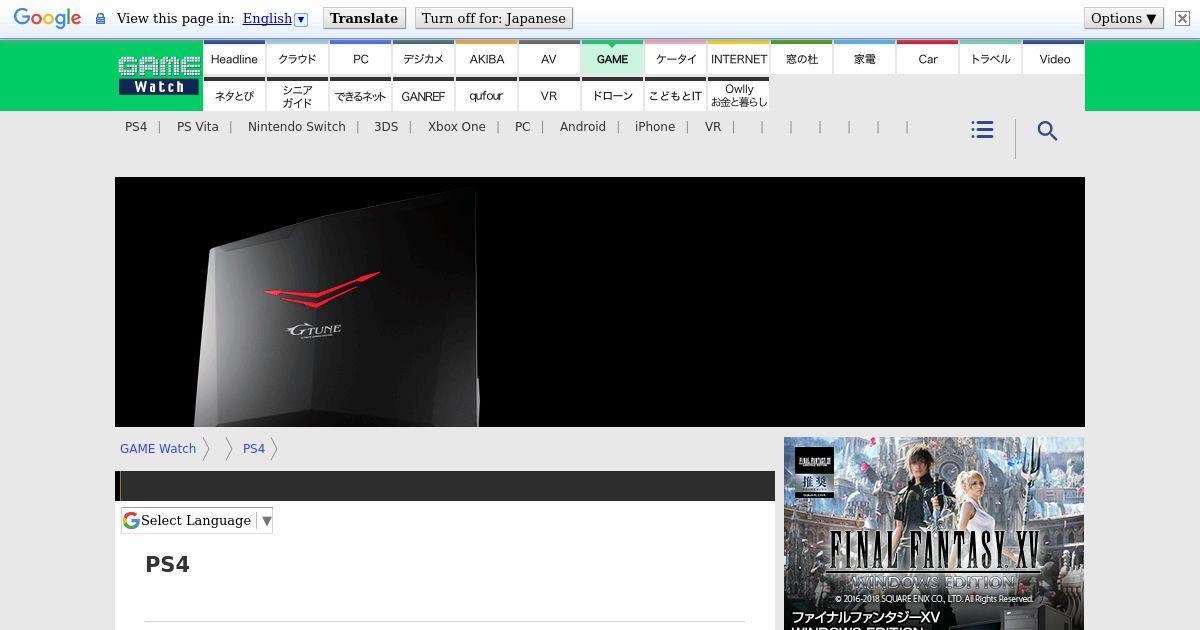Close the Google Translate bar
Viewport: 1200px width, 630px height.
1182,18
